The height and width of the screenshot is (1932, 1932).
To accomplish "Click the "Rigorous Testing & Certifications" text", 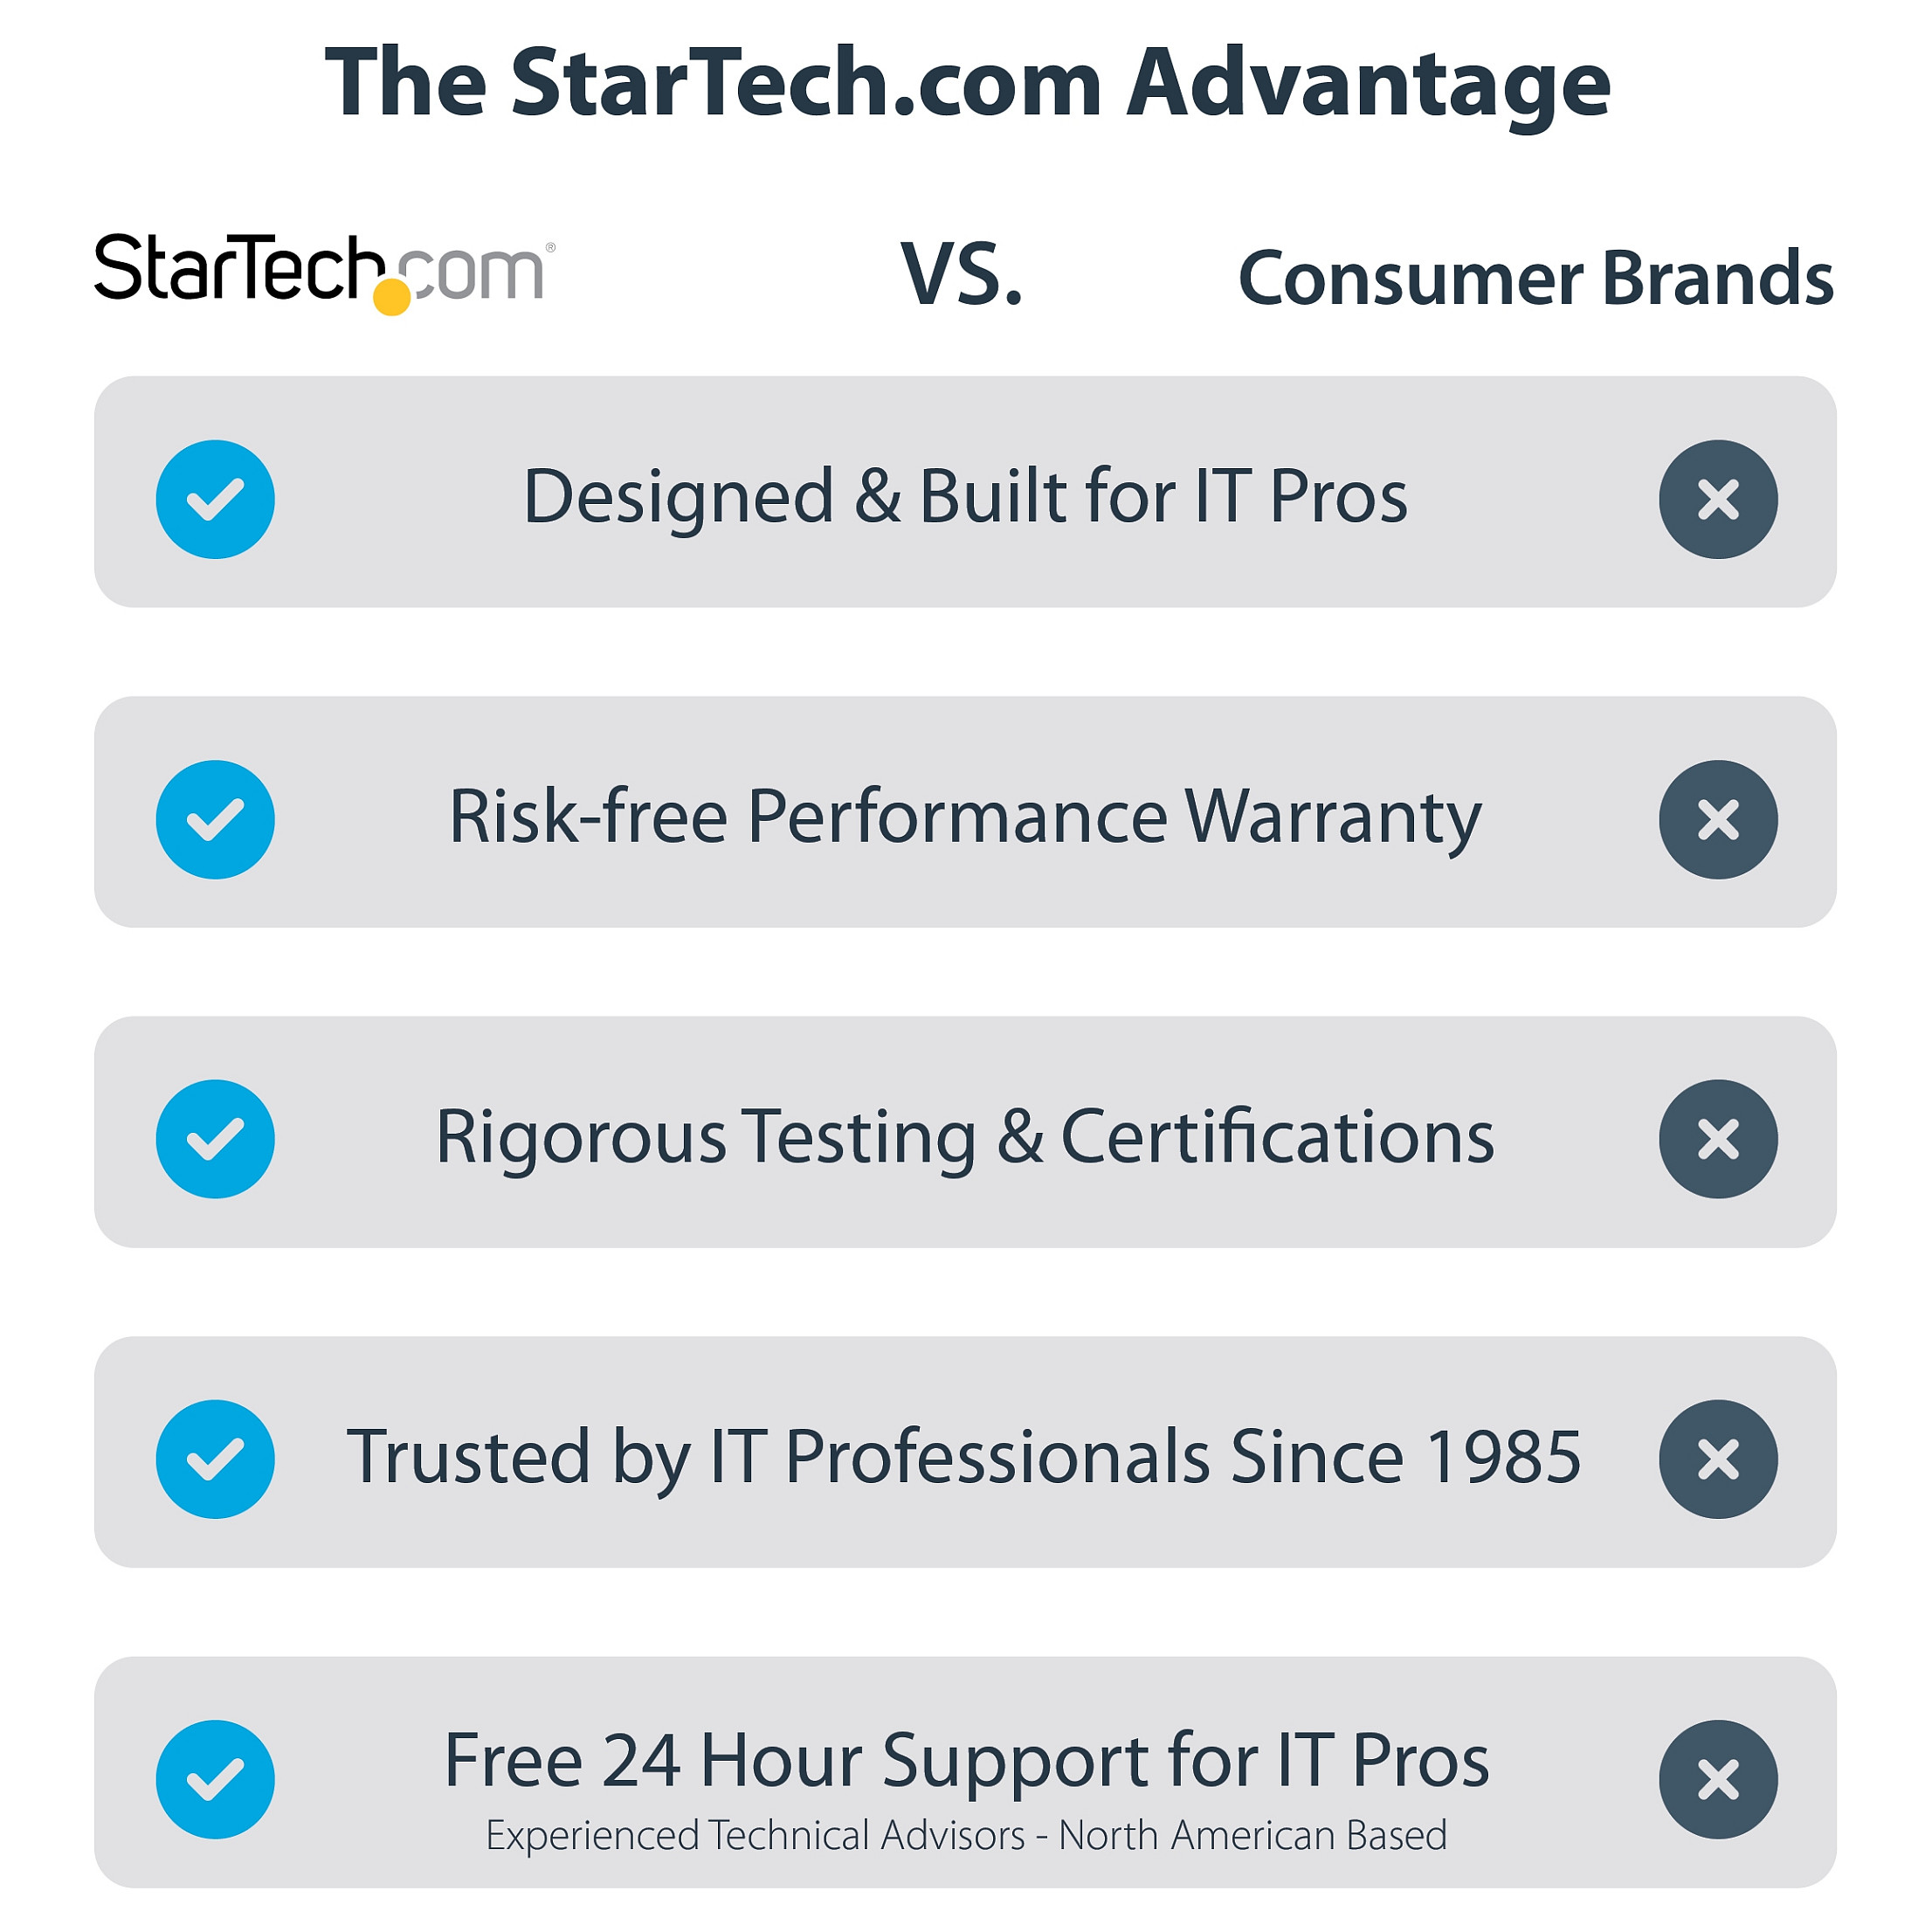I will click(x=965, y=1137).
